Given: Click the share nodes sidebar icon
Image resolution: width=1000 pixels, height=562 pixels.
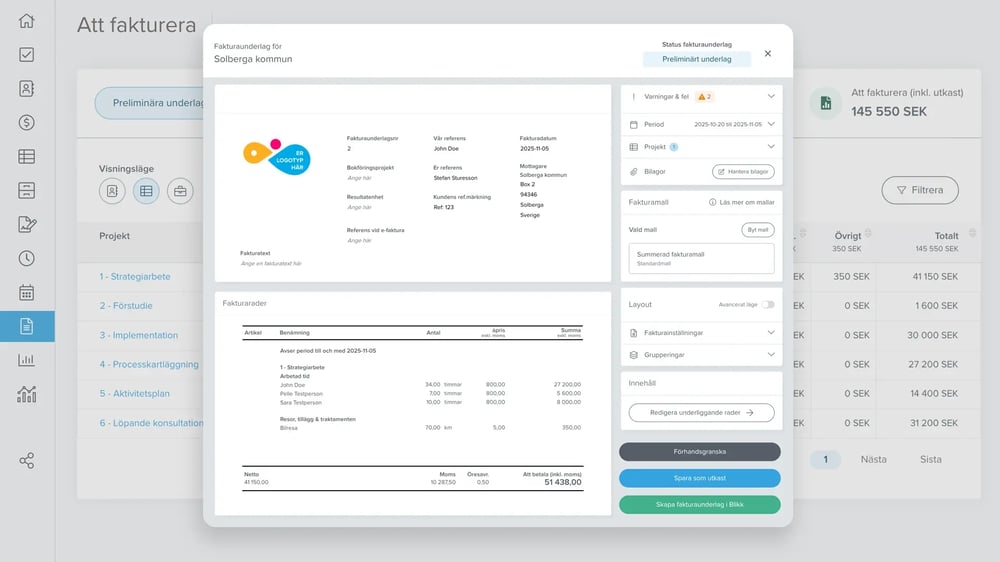Looking at the screenshot, I should pos(27,461).
